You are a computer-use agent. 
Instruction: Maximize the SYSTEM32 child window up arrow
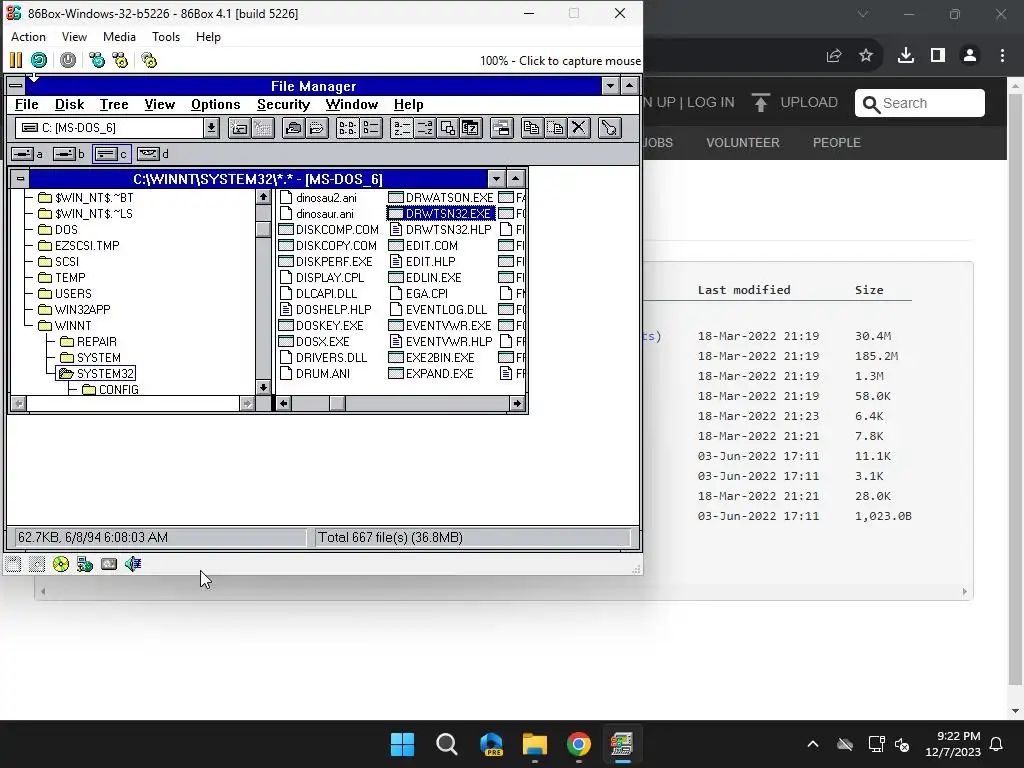(x=516, y=178)
